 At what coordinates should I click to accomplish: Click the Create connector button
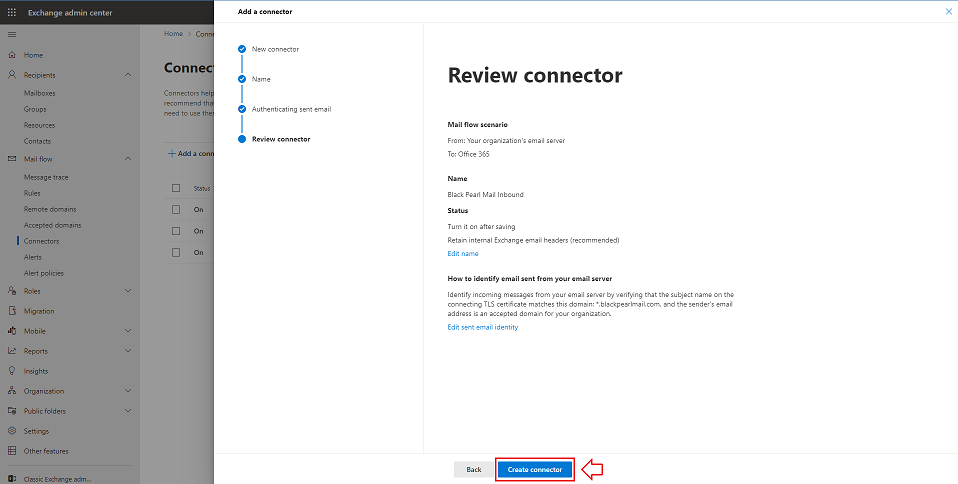(x=535, y=469)
